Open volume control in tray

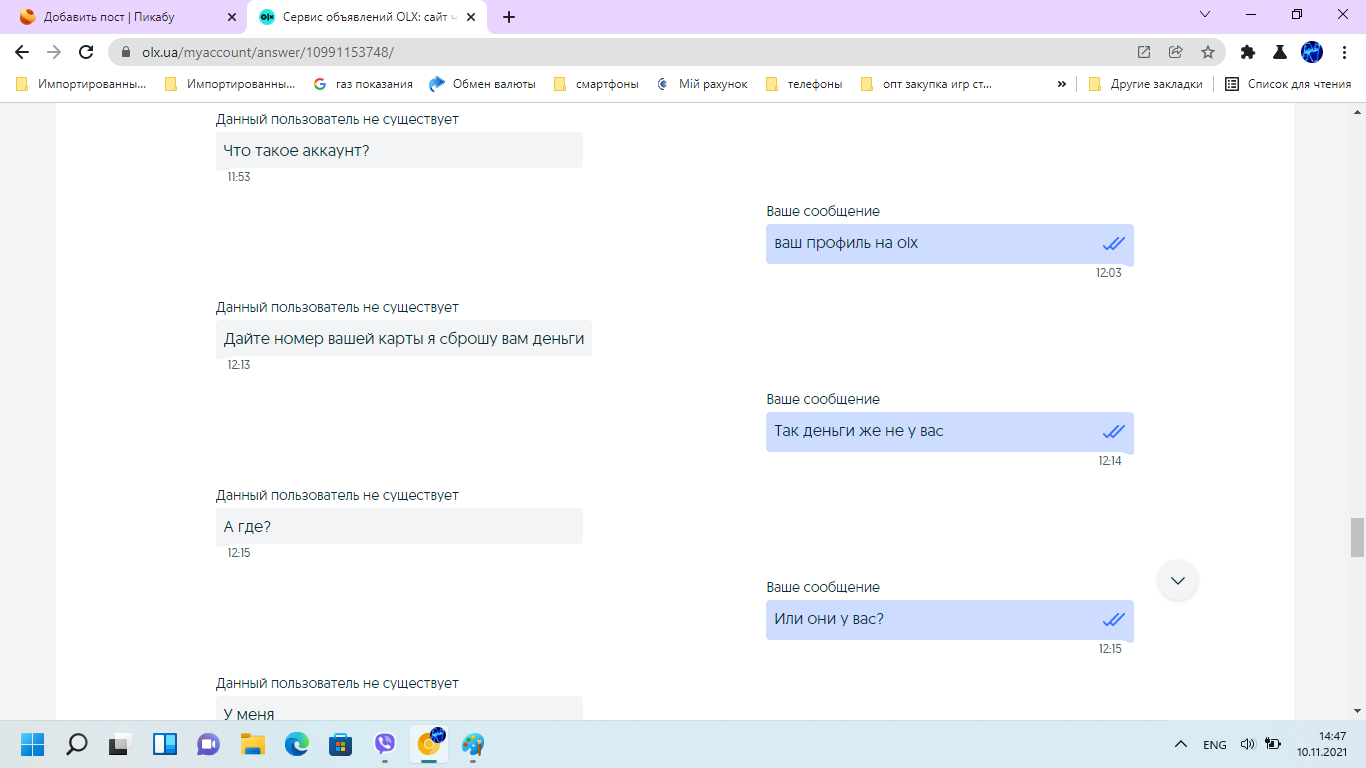(x=1247, y=744)
